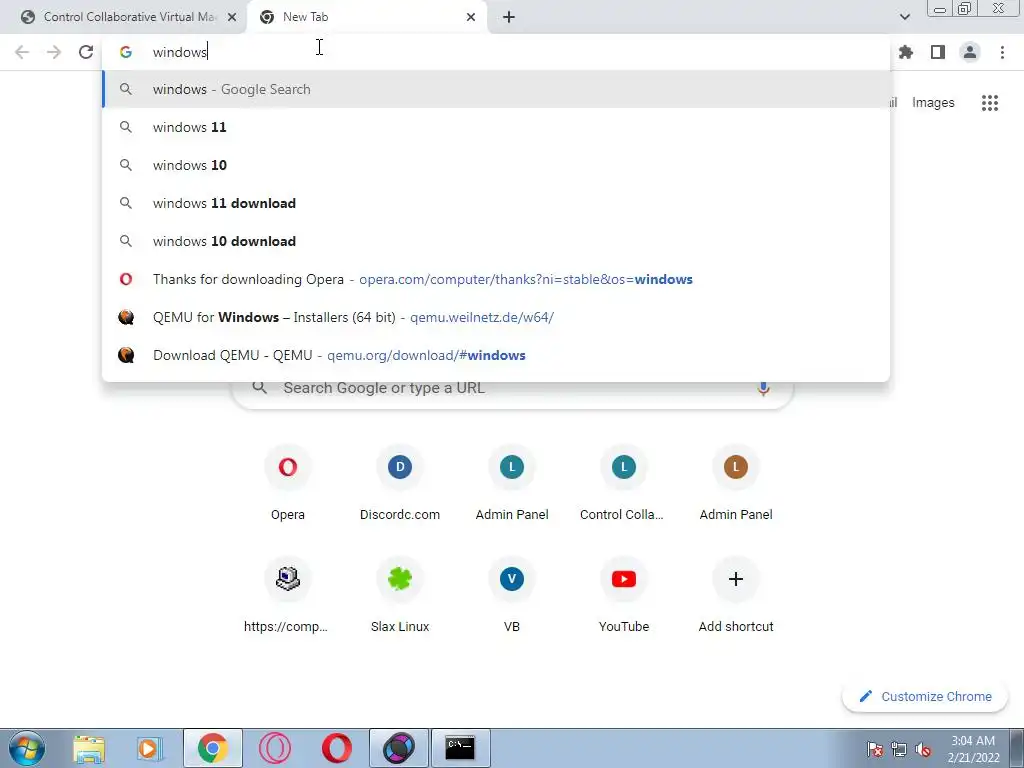Viewport: 1024px width, 768px height.
Task: Close the Control Collaborative Virtual tab
Action: pos(232,17)
